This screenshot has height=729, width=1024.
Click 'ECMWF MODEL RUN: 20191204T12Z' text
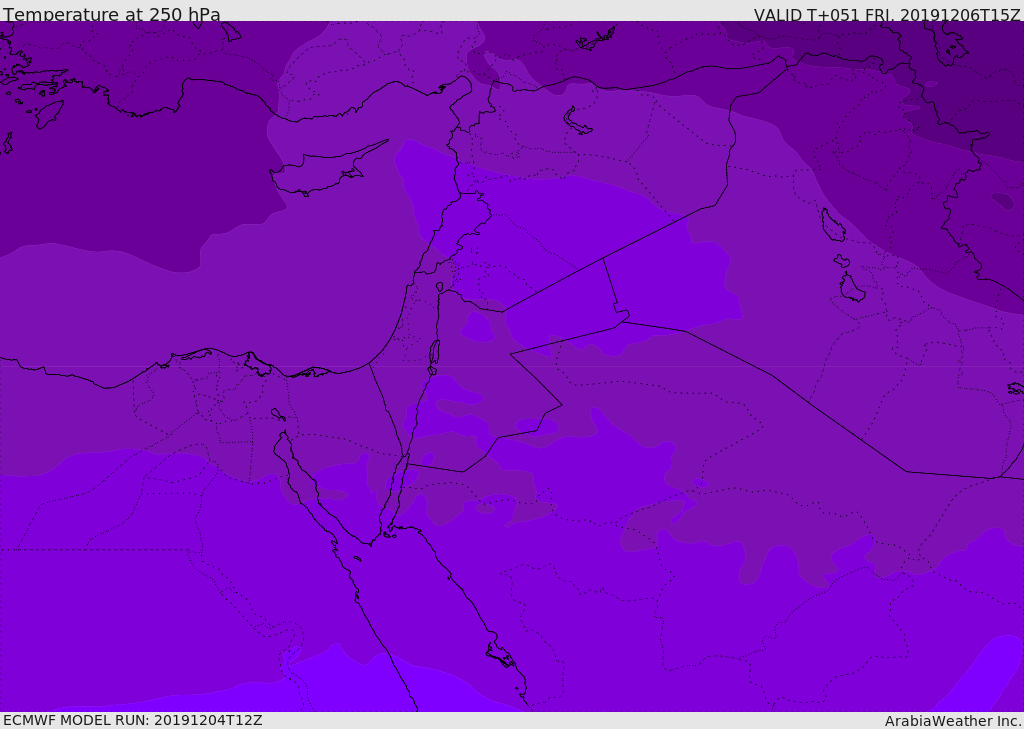tap(133, 720)
